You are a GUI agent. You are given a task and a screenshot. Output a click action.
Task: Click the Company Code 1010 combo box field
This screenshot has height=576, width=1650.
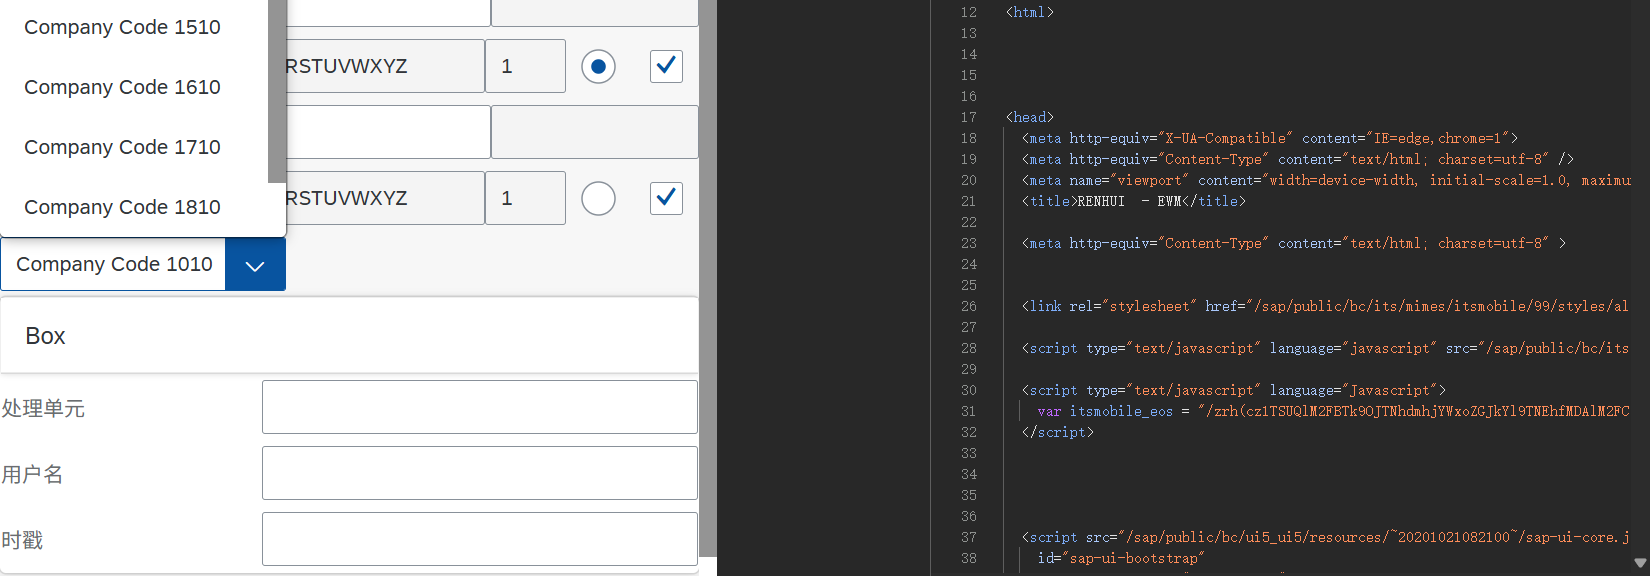pyautogui.click(x=113, y=265)
